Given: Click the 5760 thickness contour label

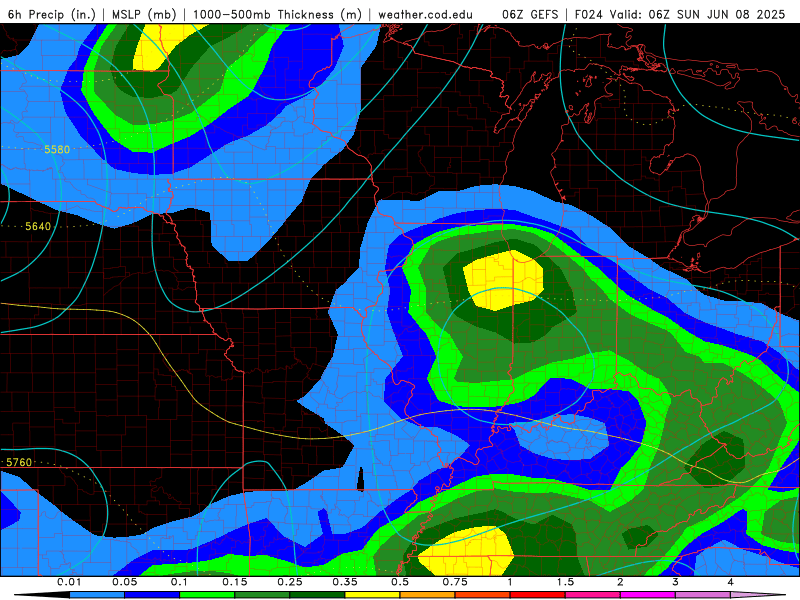Looking at the screenshot, I should [19, 462].
